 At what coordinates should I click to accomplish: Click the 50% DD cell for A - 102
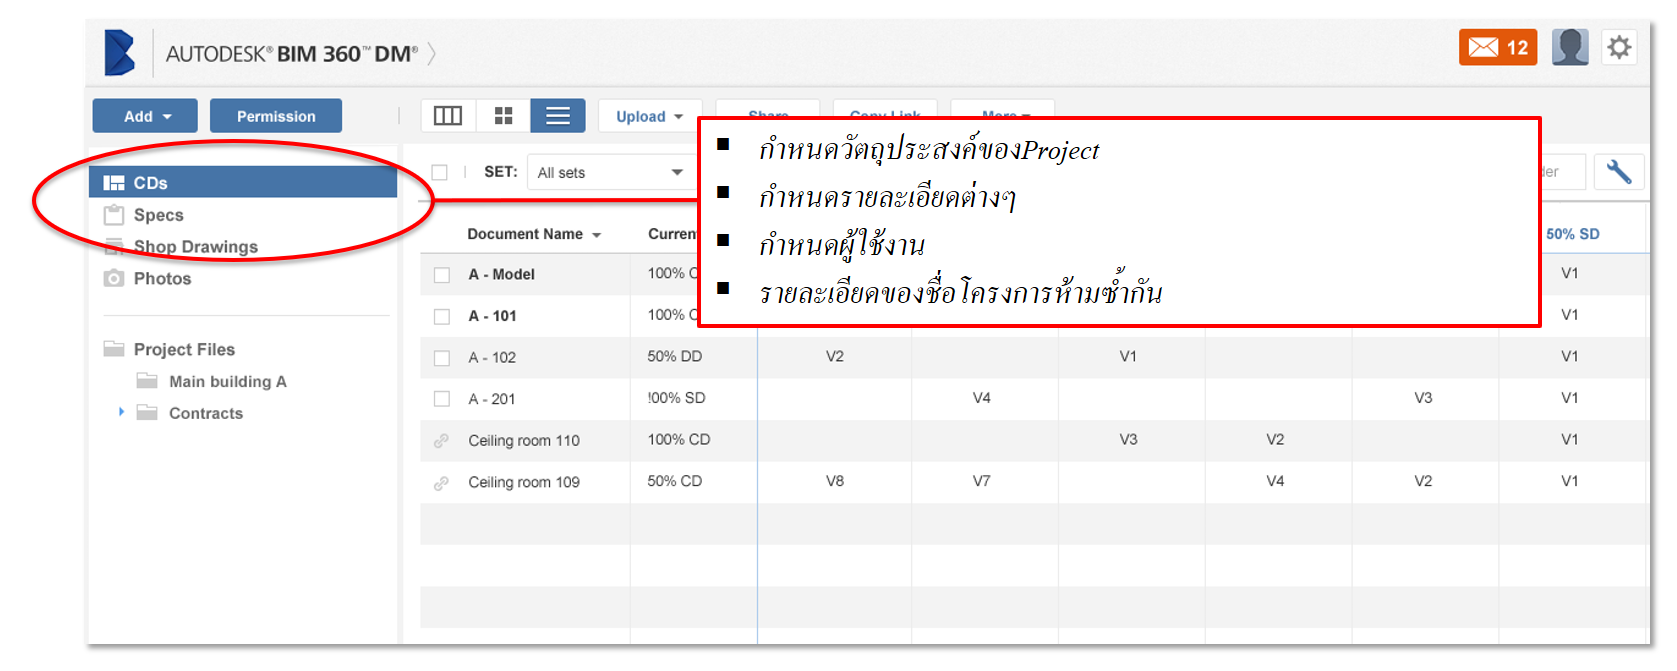[x=675, y=356]
